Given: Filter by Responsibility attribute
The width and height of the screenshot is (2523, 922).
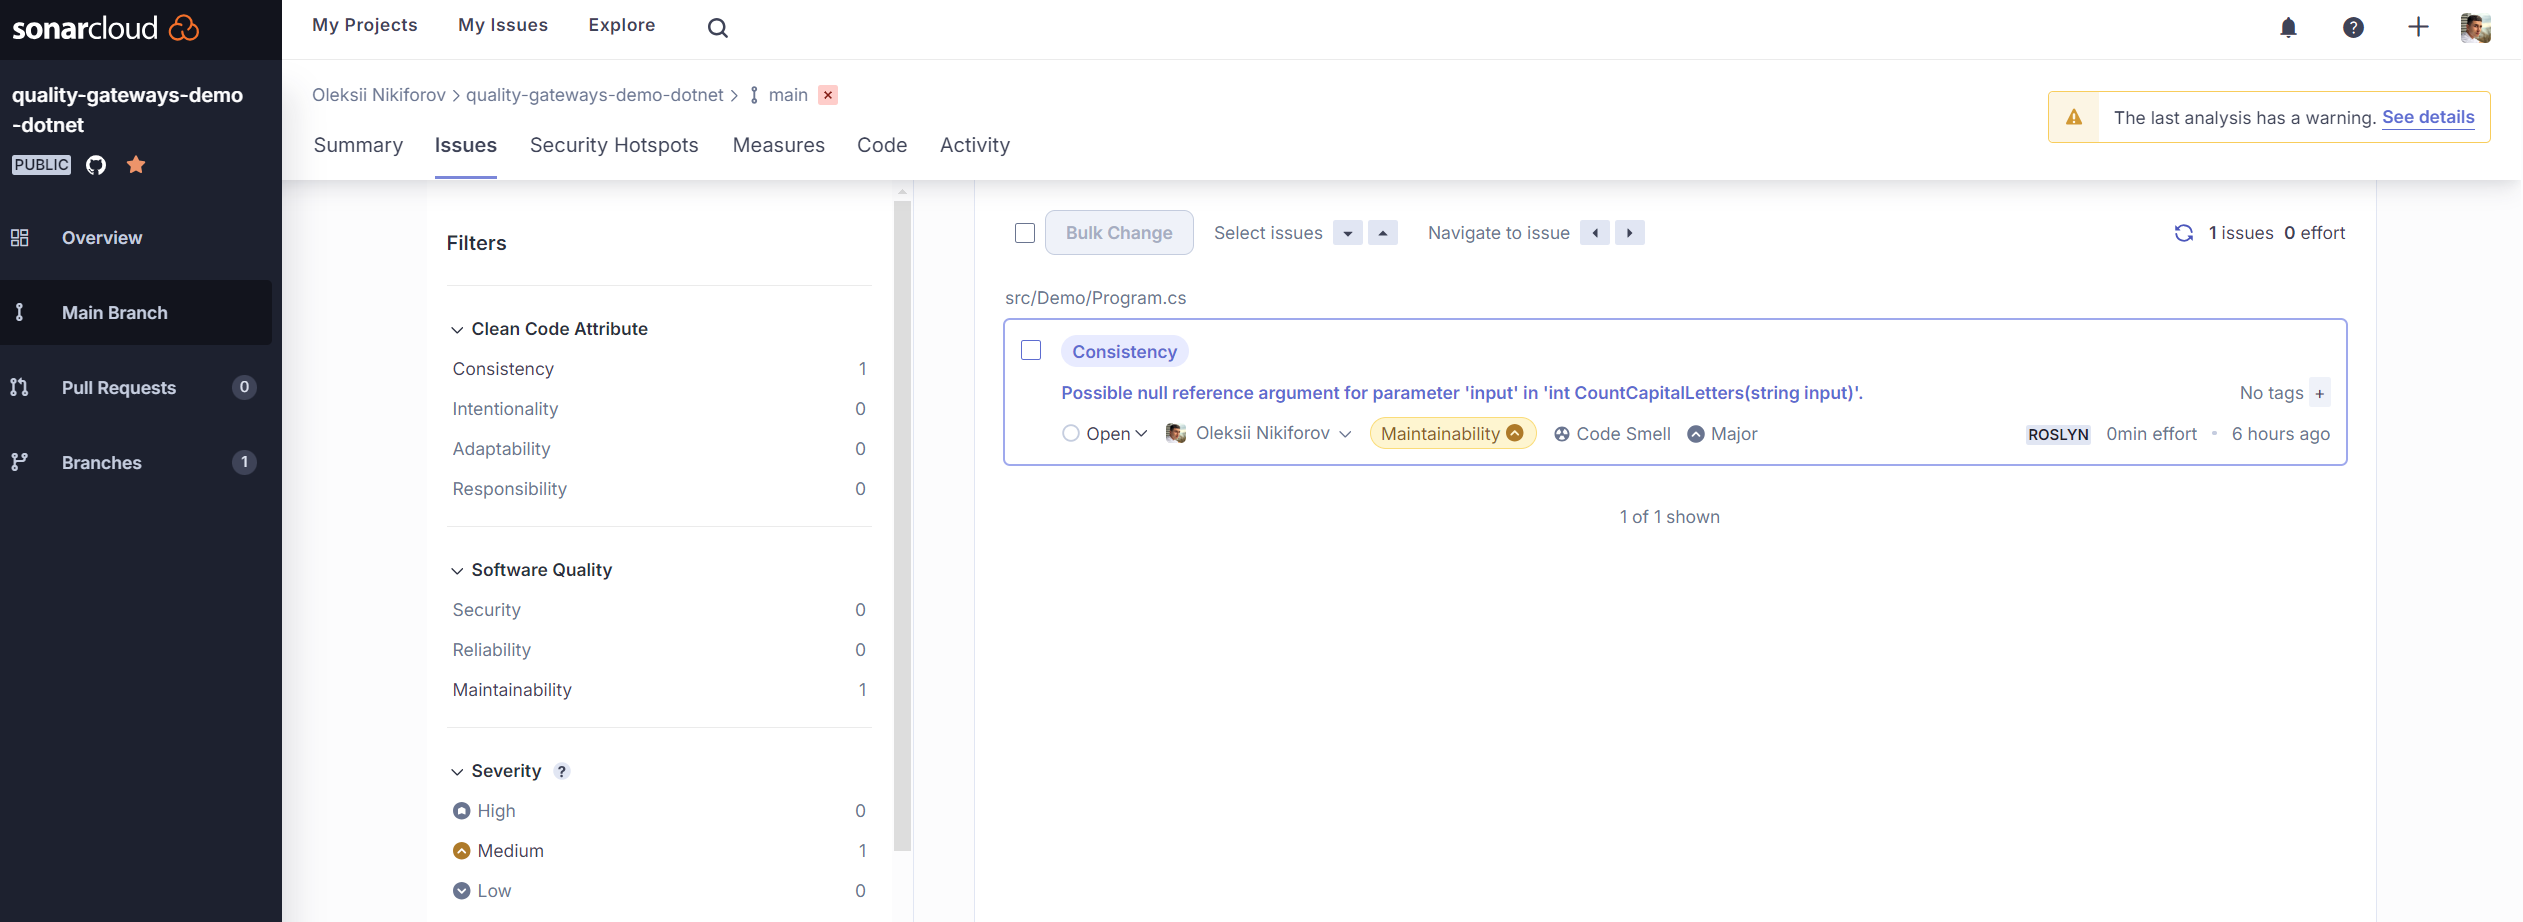Looking at the screenshot, I should 659,489.
